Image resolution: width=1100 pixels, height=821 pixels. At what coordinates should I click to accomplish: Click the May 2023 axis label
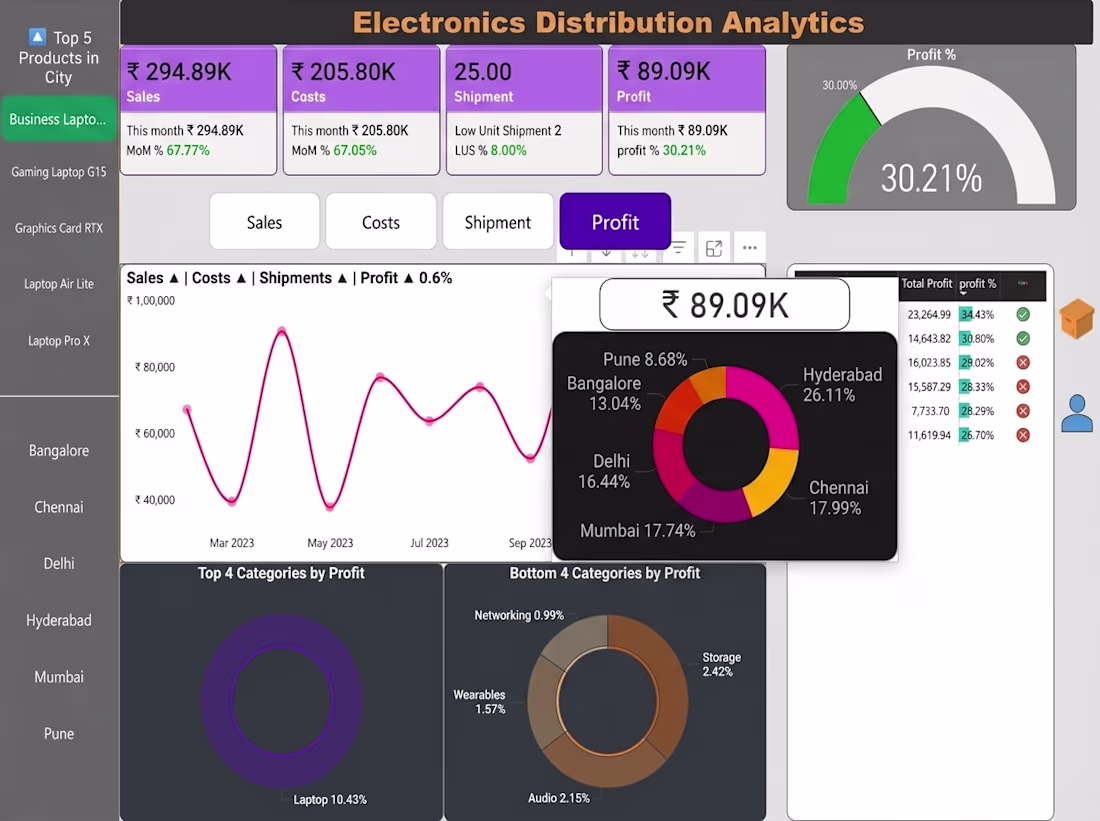(330, 542)
